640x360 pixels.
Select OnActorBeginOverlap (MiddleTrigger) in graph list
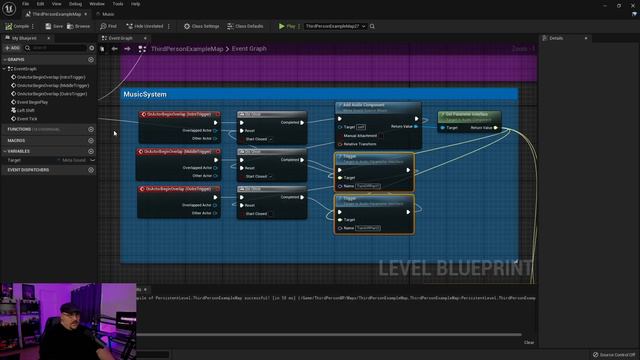[53, 86]
